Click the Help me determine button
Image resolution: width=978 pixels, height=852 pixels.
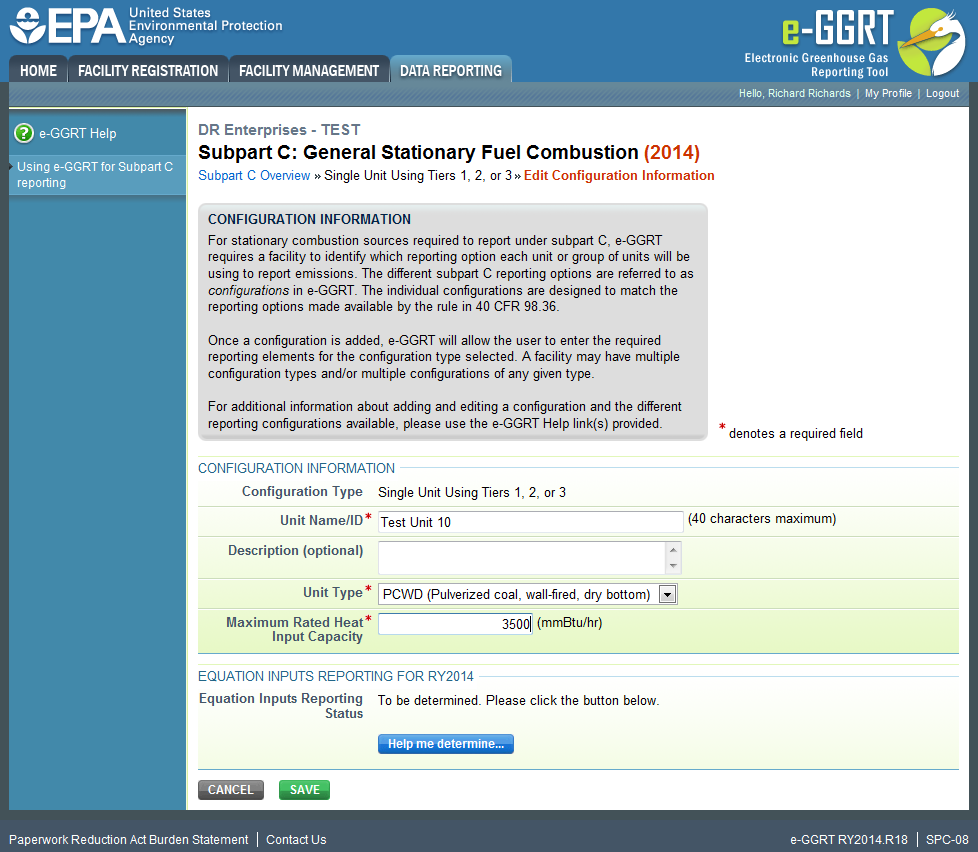pos(445,743)
